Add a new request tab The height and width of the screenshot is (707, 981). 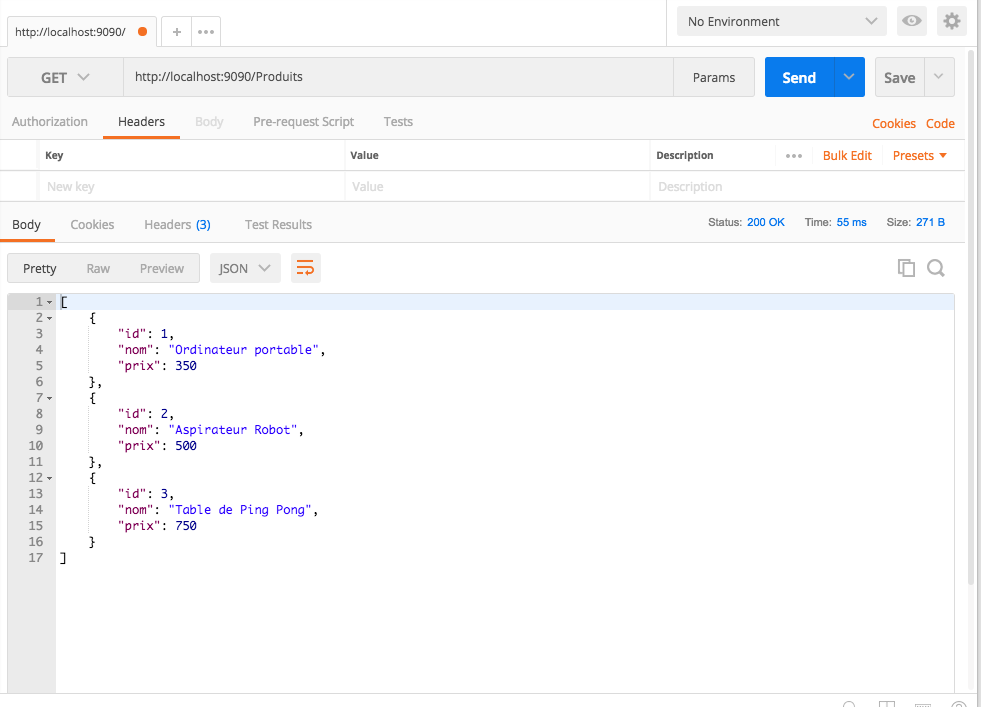point(177,32)
